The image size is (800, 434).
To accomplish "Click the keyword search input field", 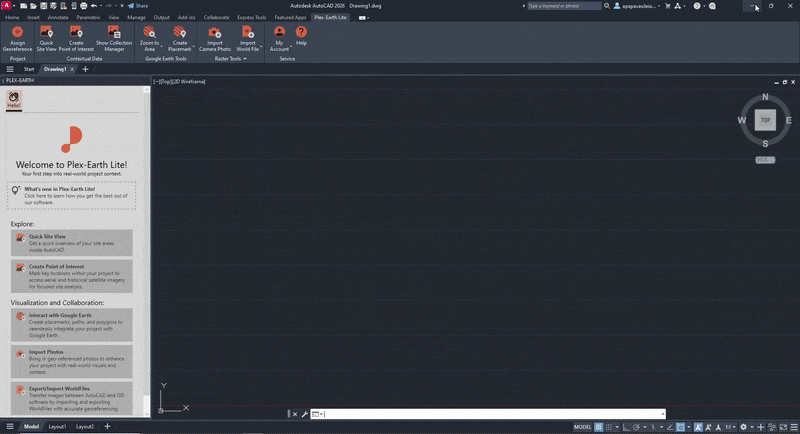I will coord(564,6).
